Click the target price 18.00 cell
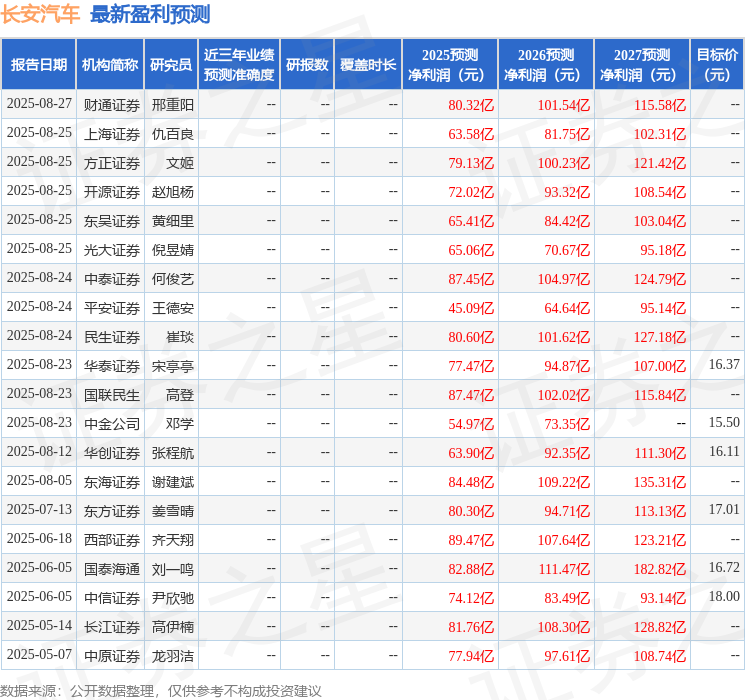 tap(724, 597)
